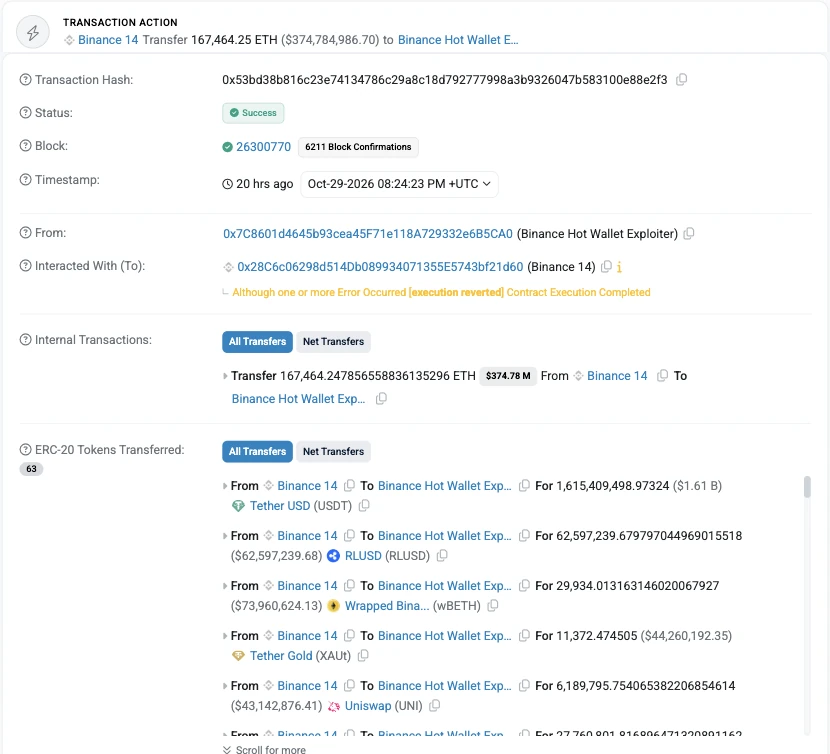The height and width of the screenshot is (754, 830).
Task: Expand the USDT transfer row
Action: click(x=225, y=486)
